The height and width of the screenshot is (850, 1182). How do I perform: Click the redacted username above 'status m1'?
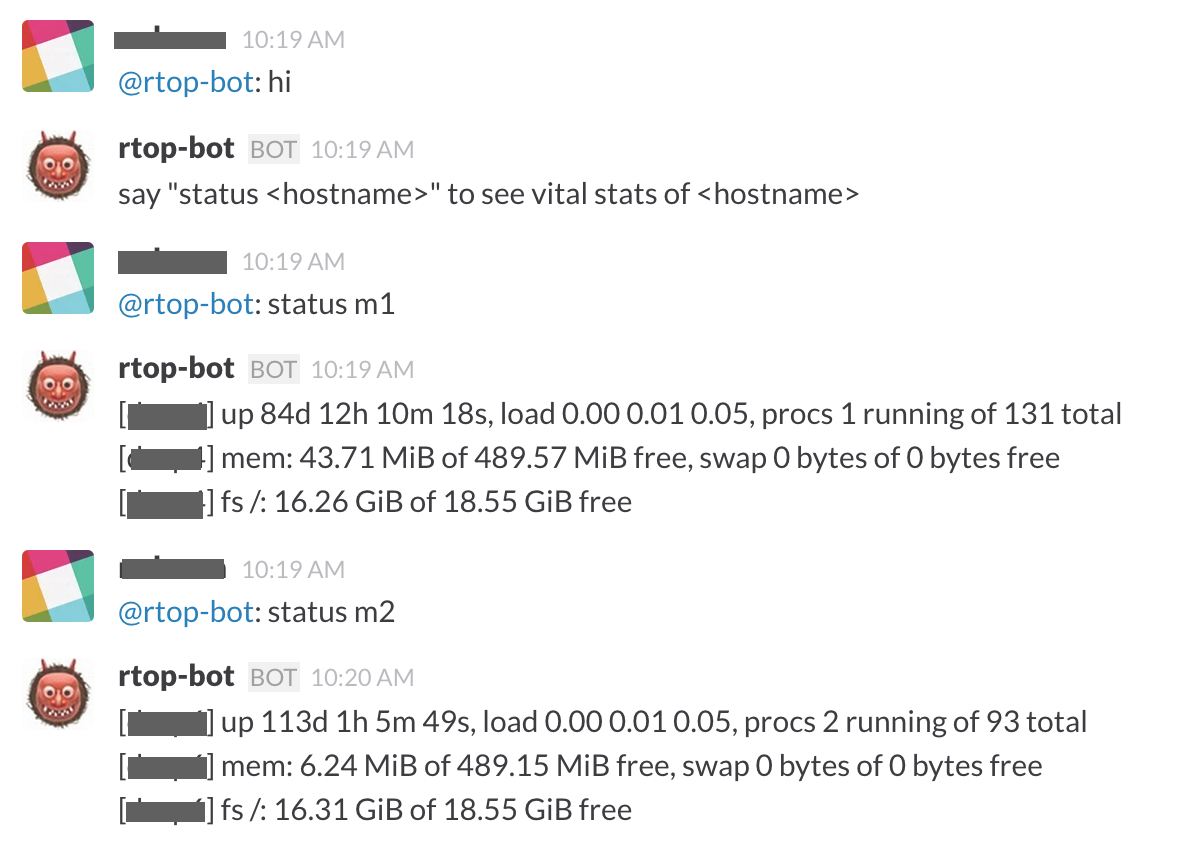point(173,261)
